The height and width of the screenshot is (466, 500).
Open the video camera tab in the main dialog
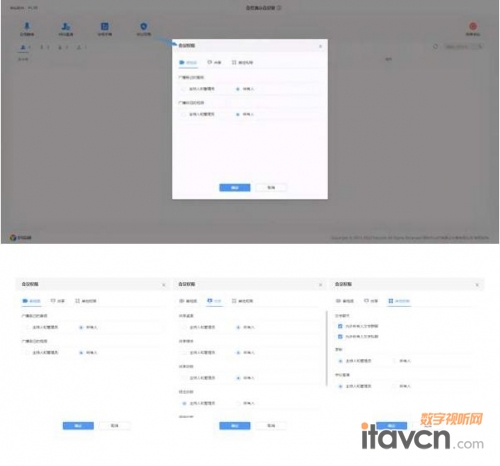tap(188, 62)
